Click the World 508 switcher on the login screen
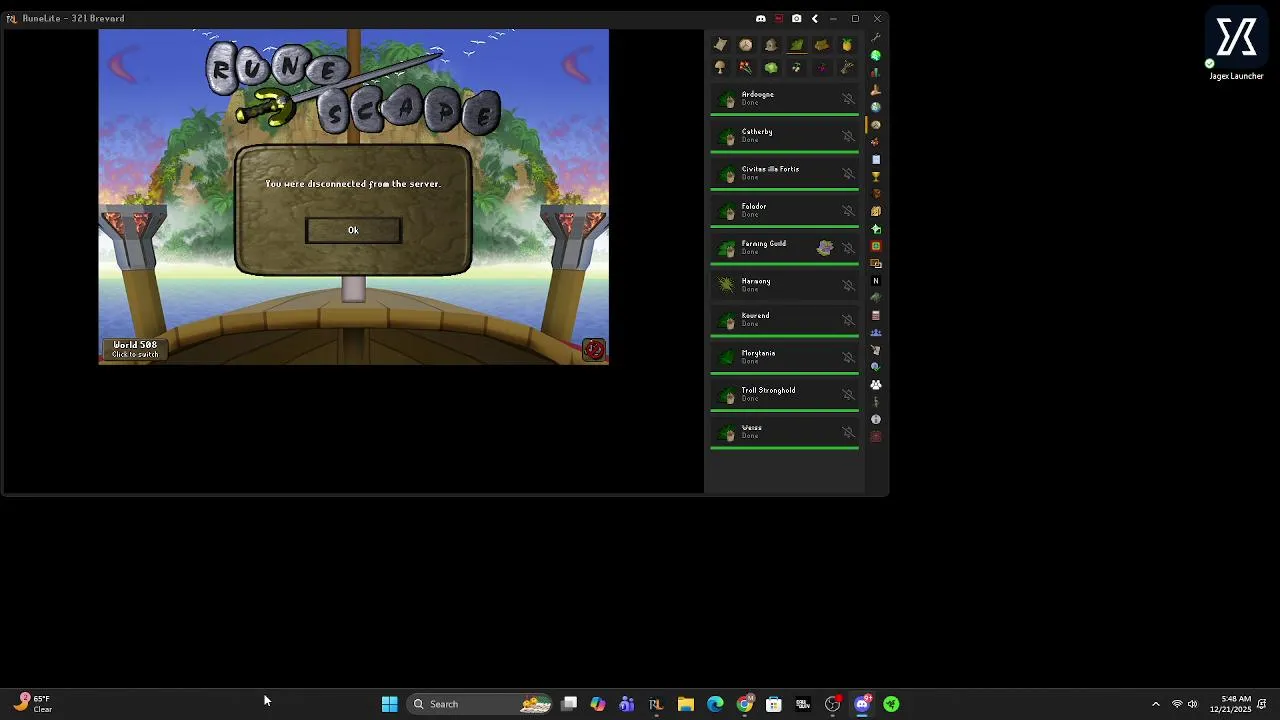Viewport: 1280px width, 720px height. tap(135, 349)
